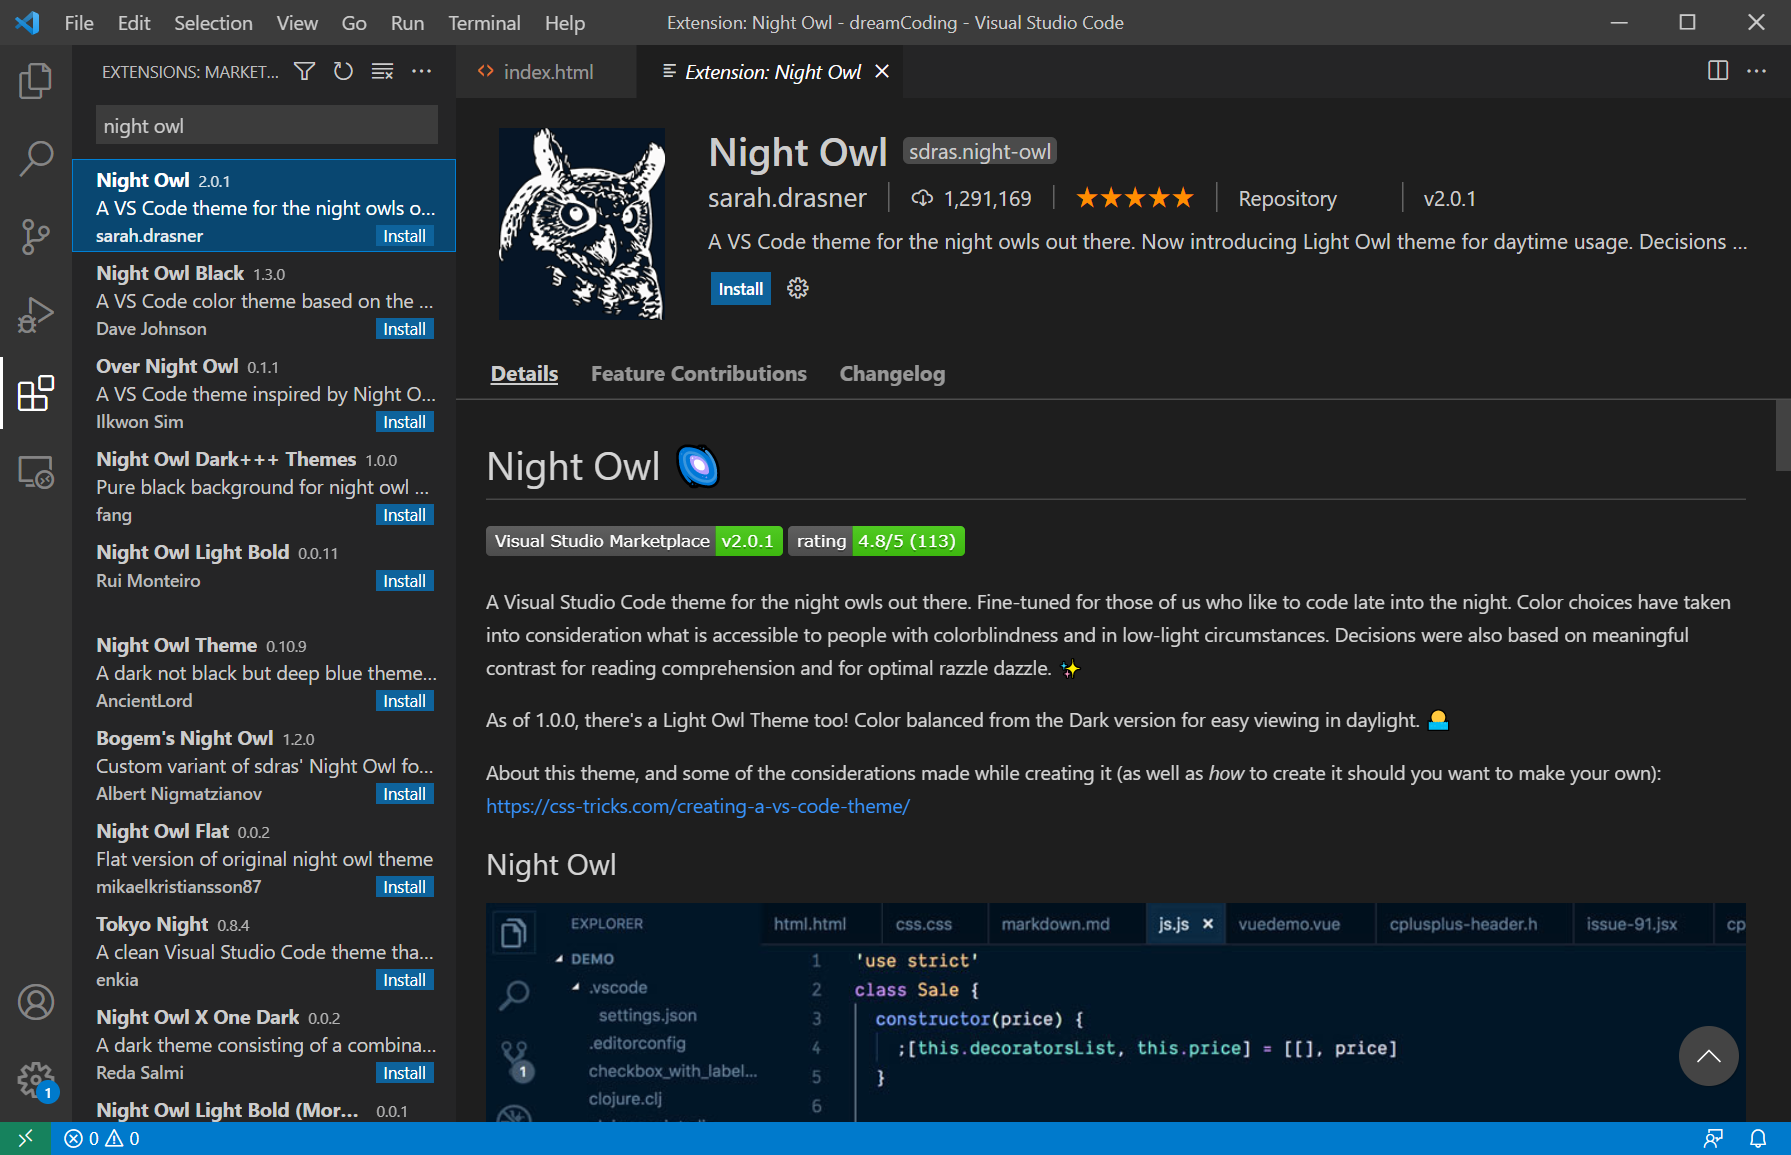Open the Selection menu

pyautogui.click(x=213, y=23)
